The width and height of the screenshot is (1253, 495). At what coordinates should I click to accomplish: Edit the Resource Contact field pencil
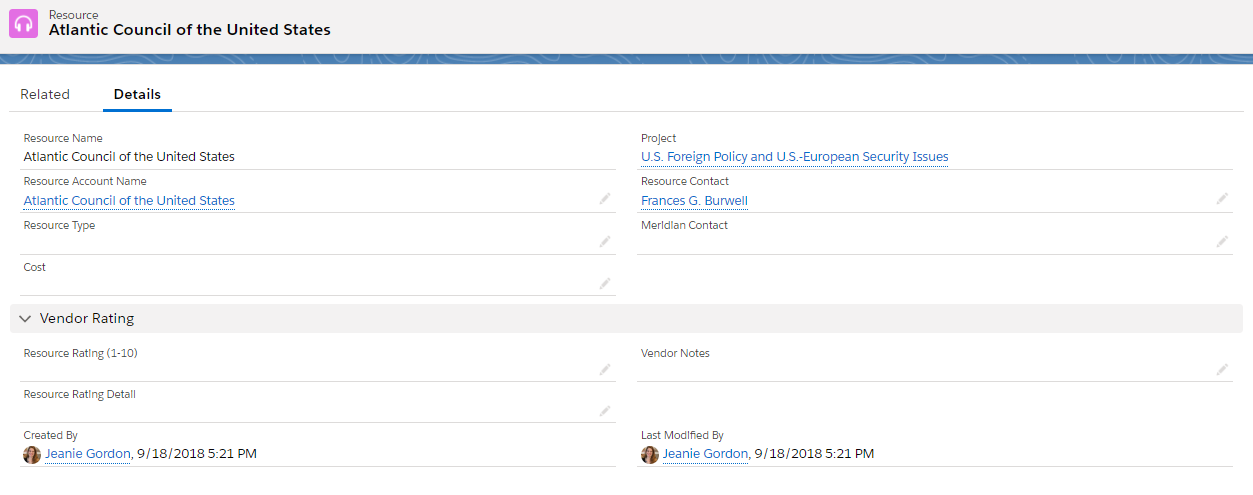pyautogui.click(x=1222, y=199)
